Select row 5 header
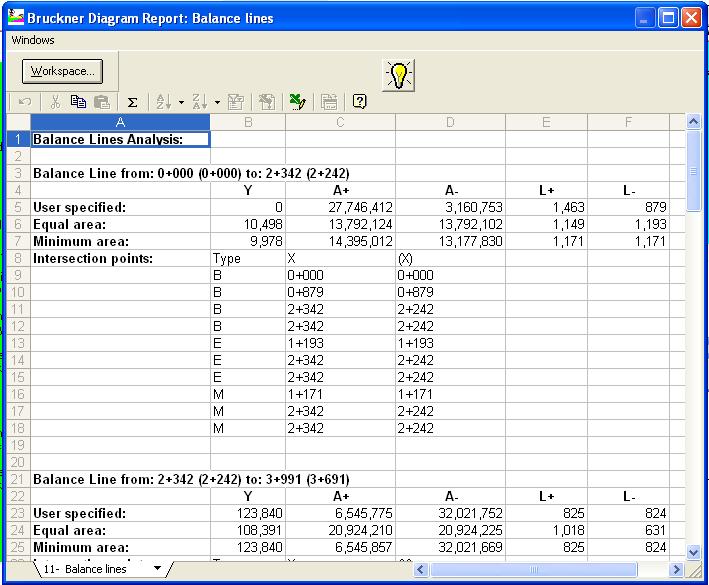The width and height of the screenshot is (709, 585). point(18,207)
